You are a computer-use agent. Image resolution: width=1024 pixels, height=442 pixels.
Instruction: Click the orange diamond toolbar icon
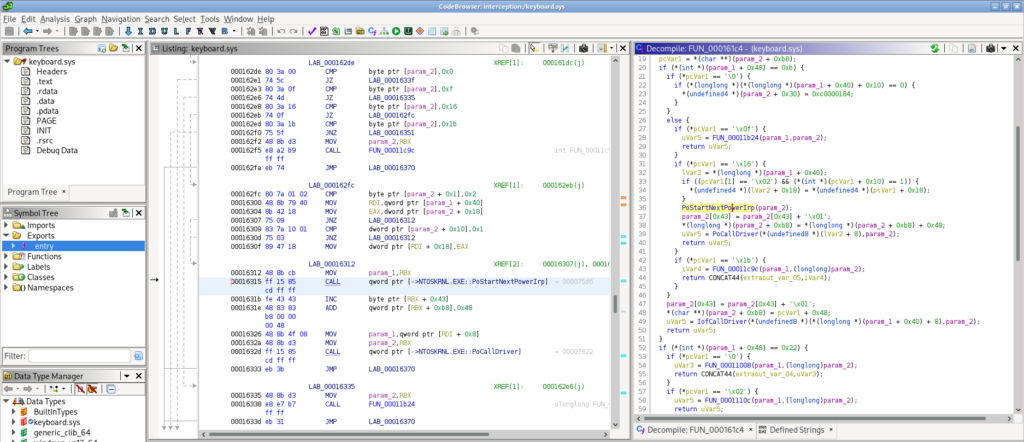420,31
